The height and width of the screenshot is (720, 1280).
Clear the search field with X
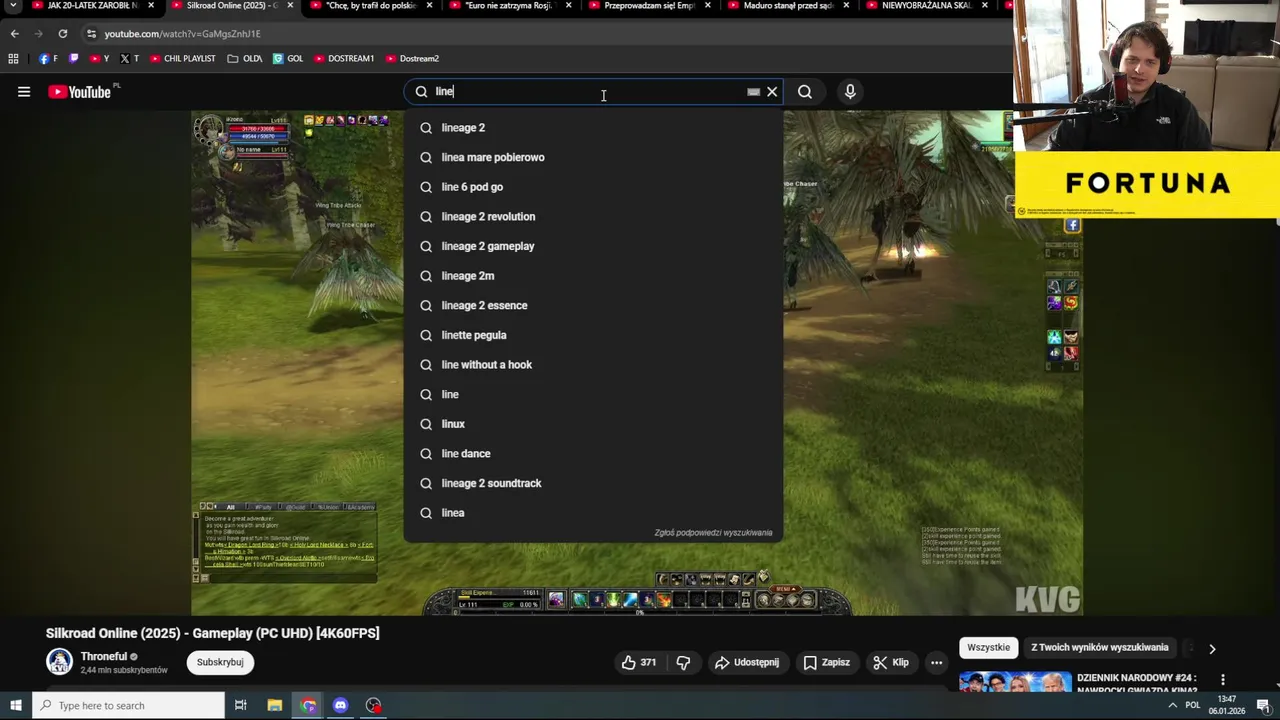click(x=772, y=92)
